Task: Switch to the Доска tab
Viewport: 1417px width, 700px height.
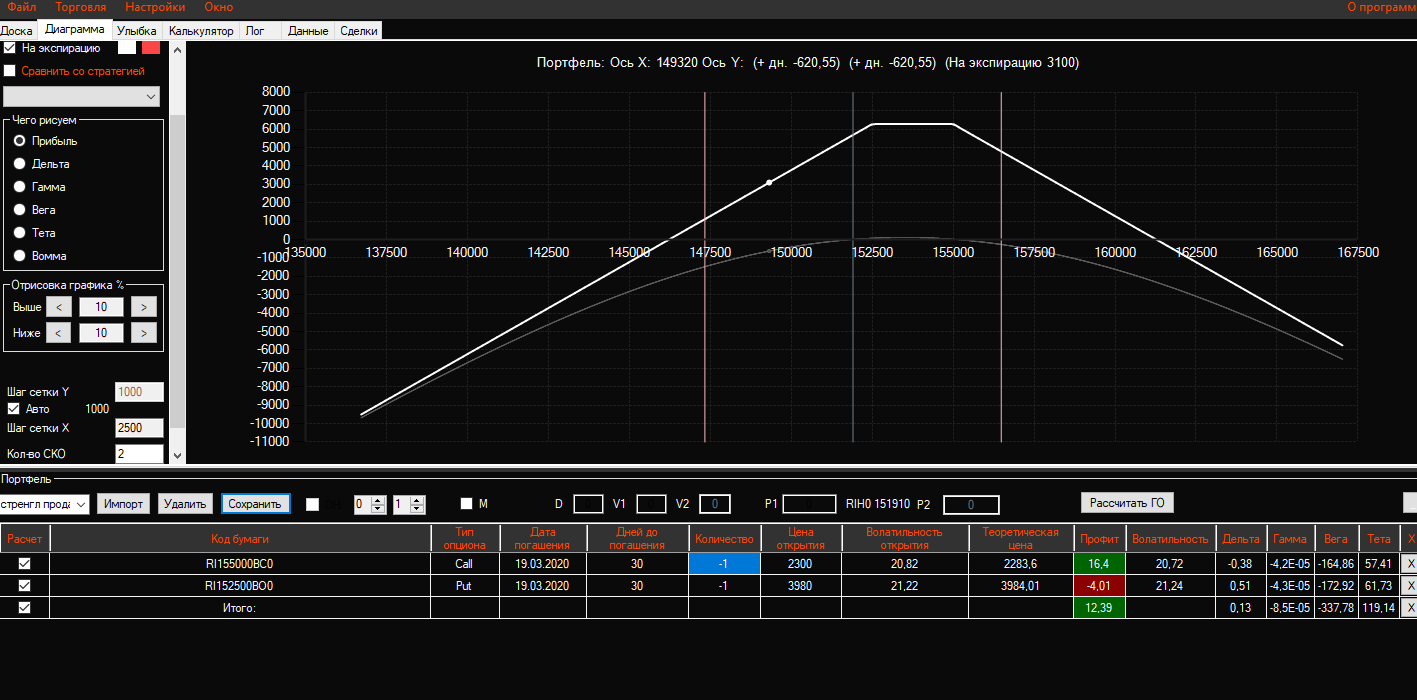Action: tap(16, 31)
